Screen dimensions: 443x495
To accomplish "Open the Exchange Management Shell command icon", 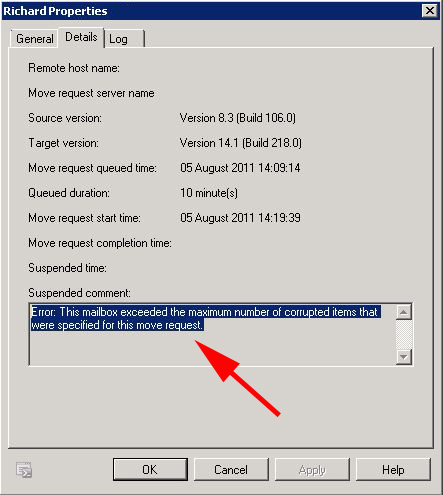I will tap(24, 470).
